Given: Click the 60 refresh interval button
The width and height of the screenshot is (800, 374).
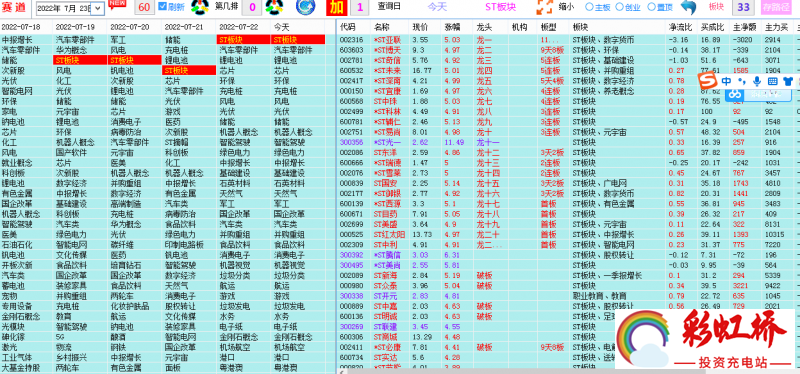Looking at the screenshot, I should [x=144, y=7].
